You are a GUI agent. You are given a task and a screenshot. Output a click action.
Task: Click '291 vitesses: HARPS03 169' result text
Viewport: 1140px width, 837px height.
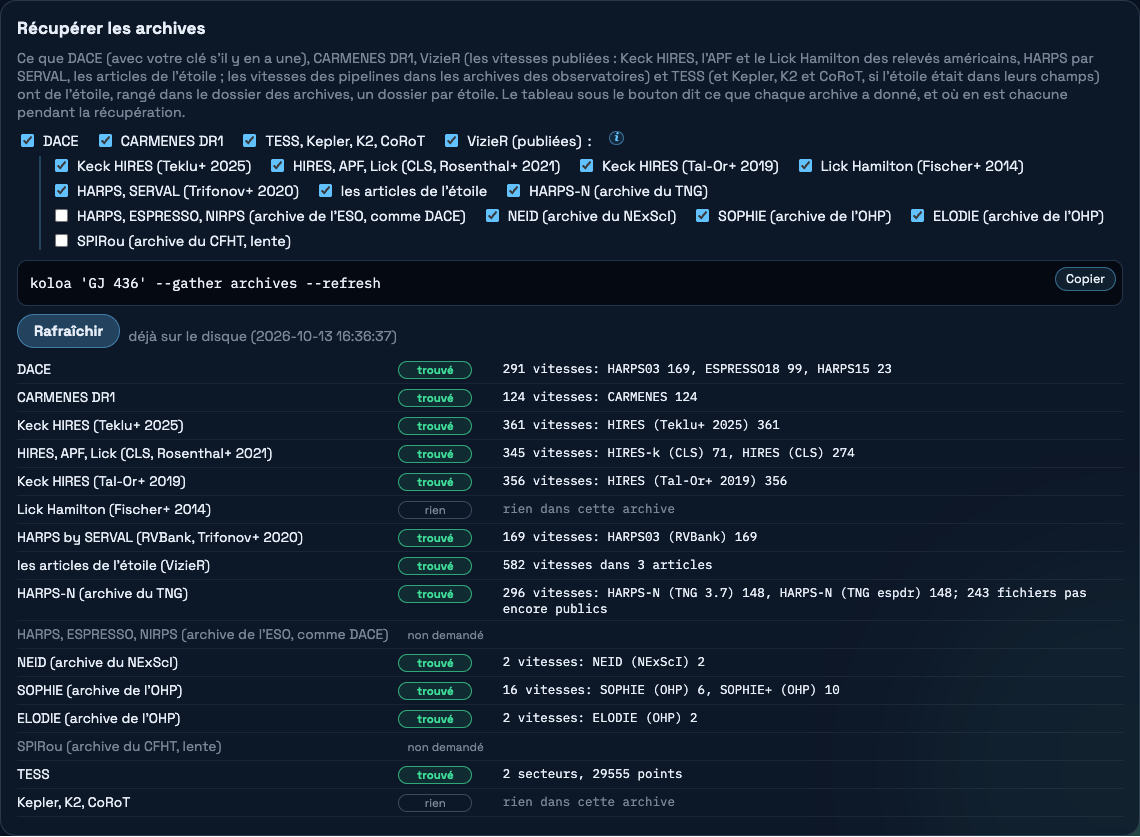click(697, 369)
